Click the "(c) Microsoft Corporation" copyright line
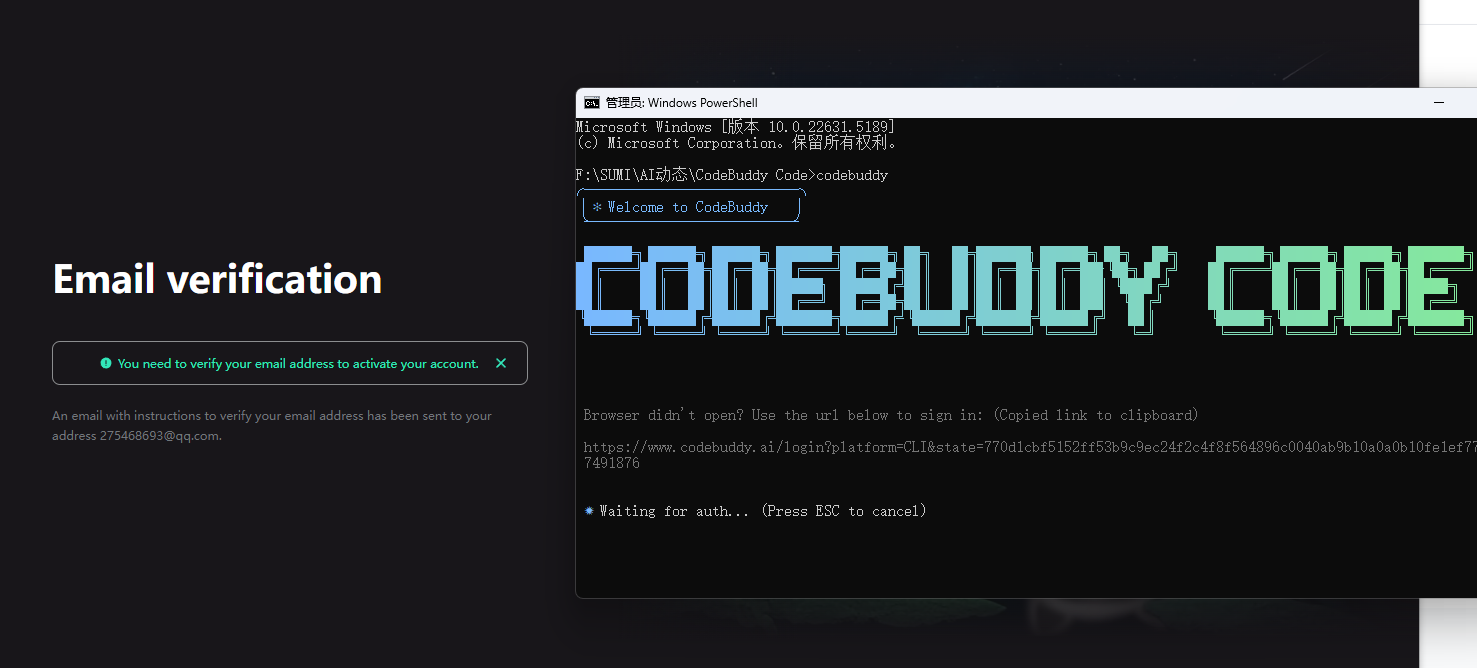Screen dimensions: 1477x668 point(737,143)
